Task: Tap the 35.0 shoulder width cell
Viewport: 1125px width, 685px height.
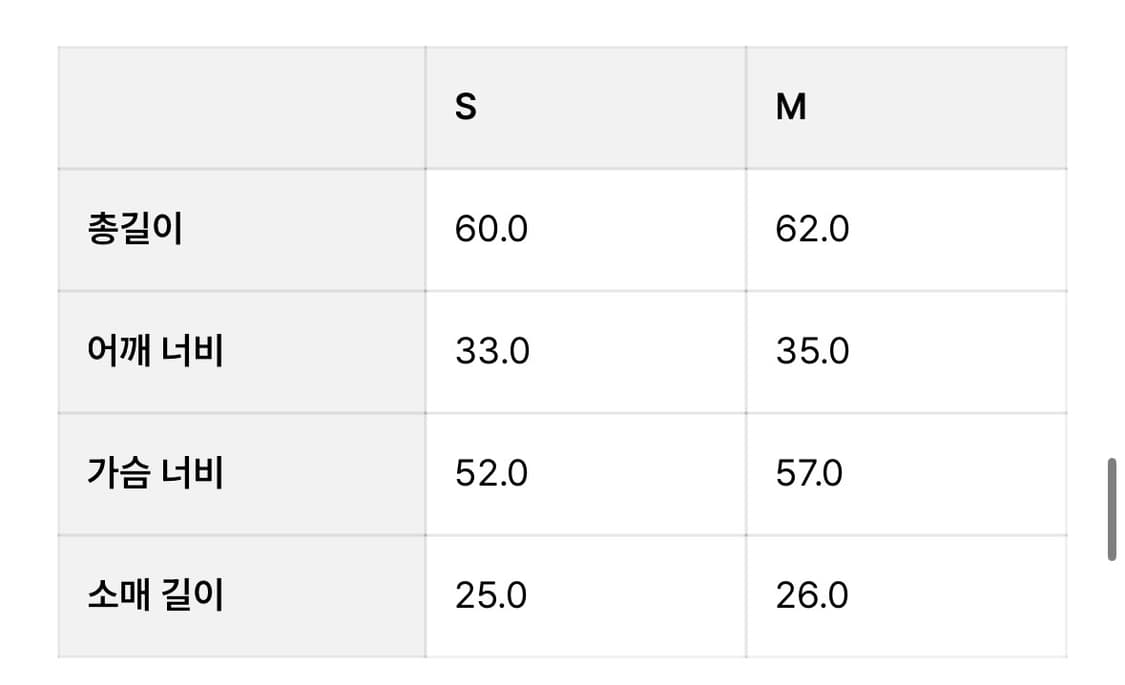Action: [x=812, y=352]
